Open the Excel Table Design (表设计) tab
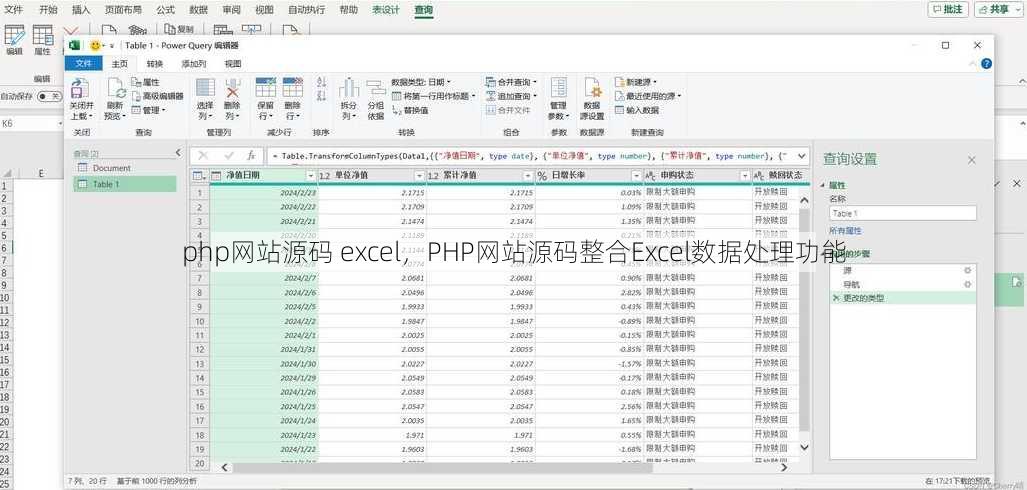This screenshot has height=490, width=1027. point(385,10)
